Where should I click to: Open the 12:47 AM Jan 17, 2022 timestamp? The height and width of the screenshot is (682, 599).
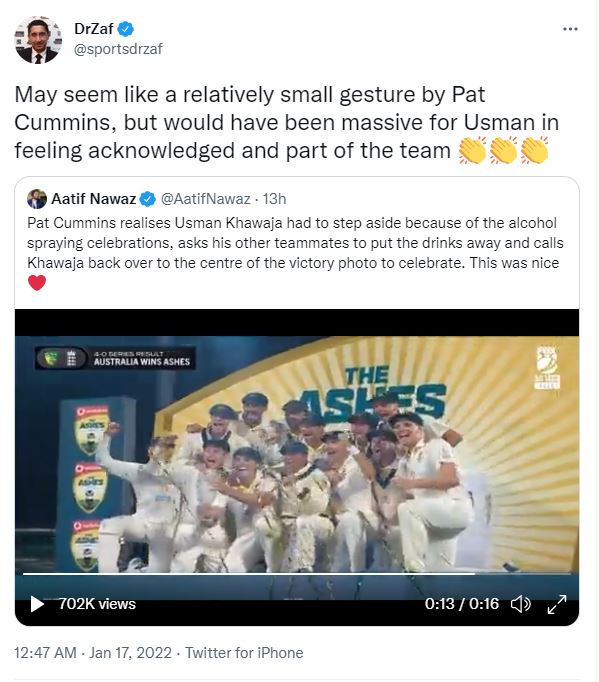pos(93,653)
